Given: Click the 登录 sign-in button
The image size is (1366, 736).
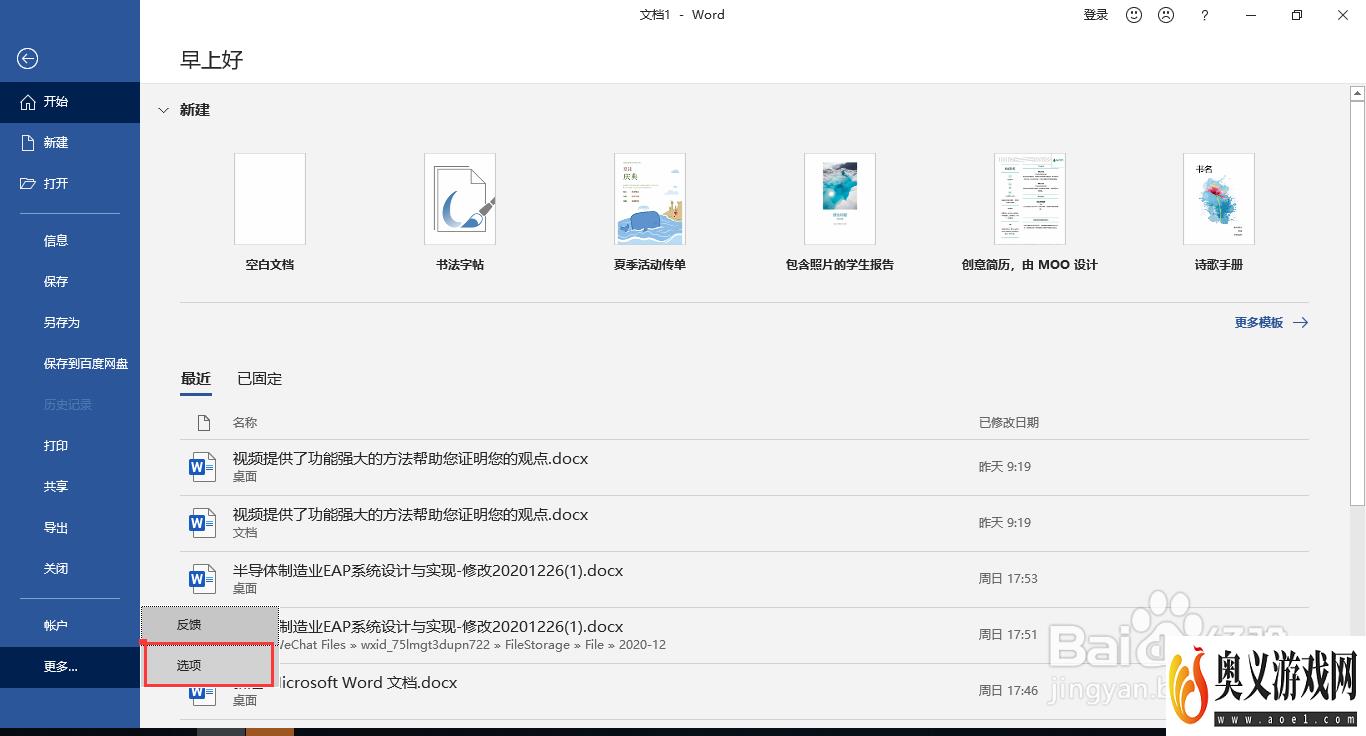Looking at the screenshot, I should (x=1096, y=15).
